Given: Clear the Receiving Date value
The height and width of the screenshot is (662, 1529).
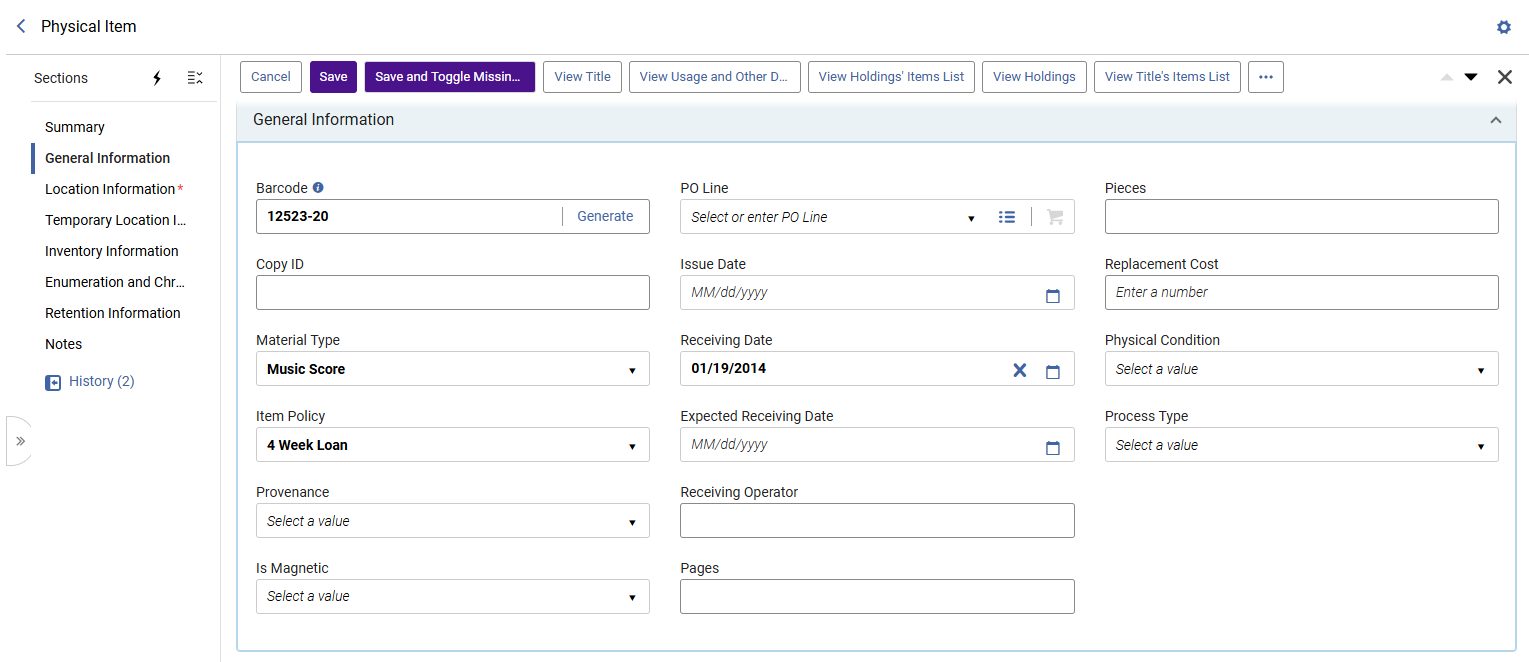Looking at the screenshot, I should [1019, 370].
